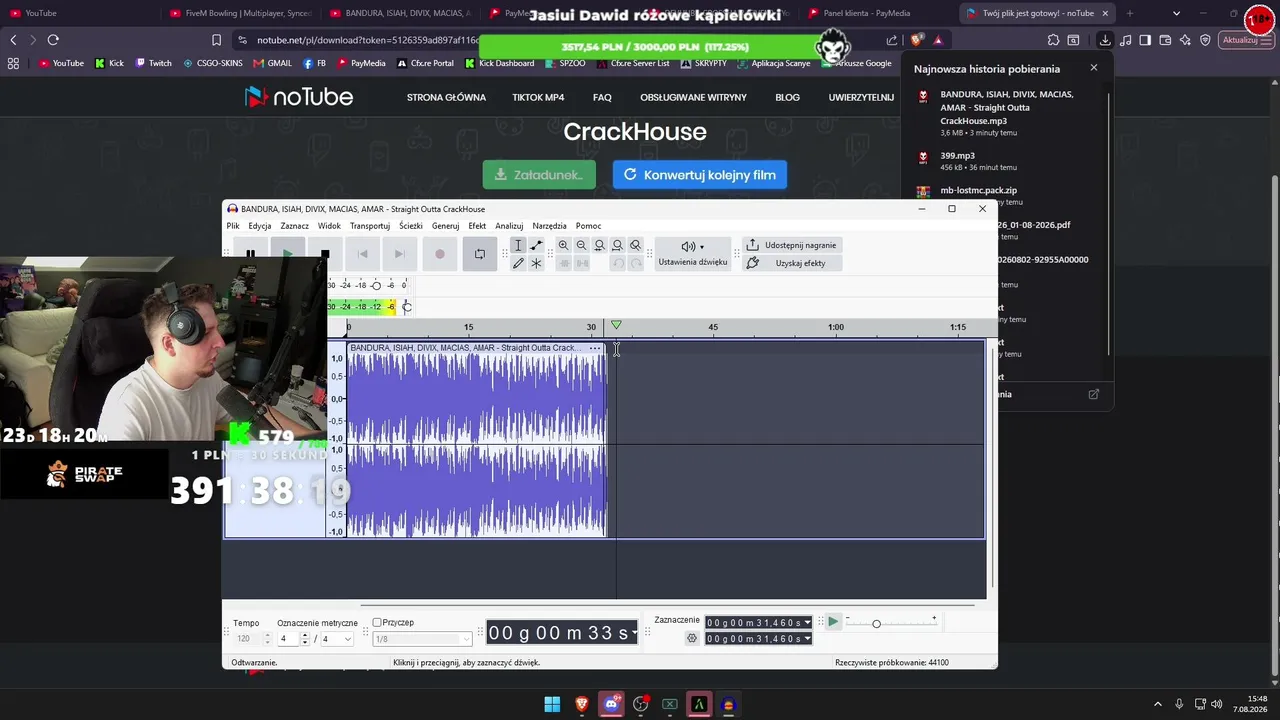This screenshot has width=1280, height=720.
Task: Adjust the playback speed slider
Action: click(x=876, y=624)
